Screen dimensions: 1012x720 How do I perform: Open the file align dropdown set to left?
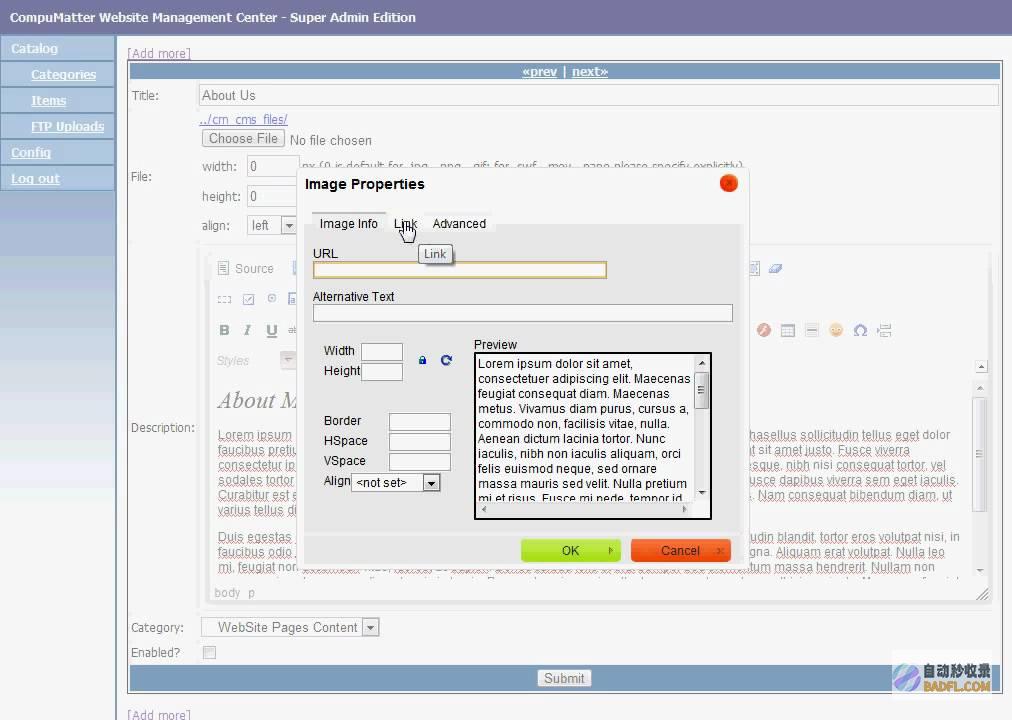coord(271,225)
